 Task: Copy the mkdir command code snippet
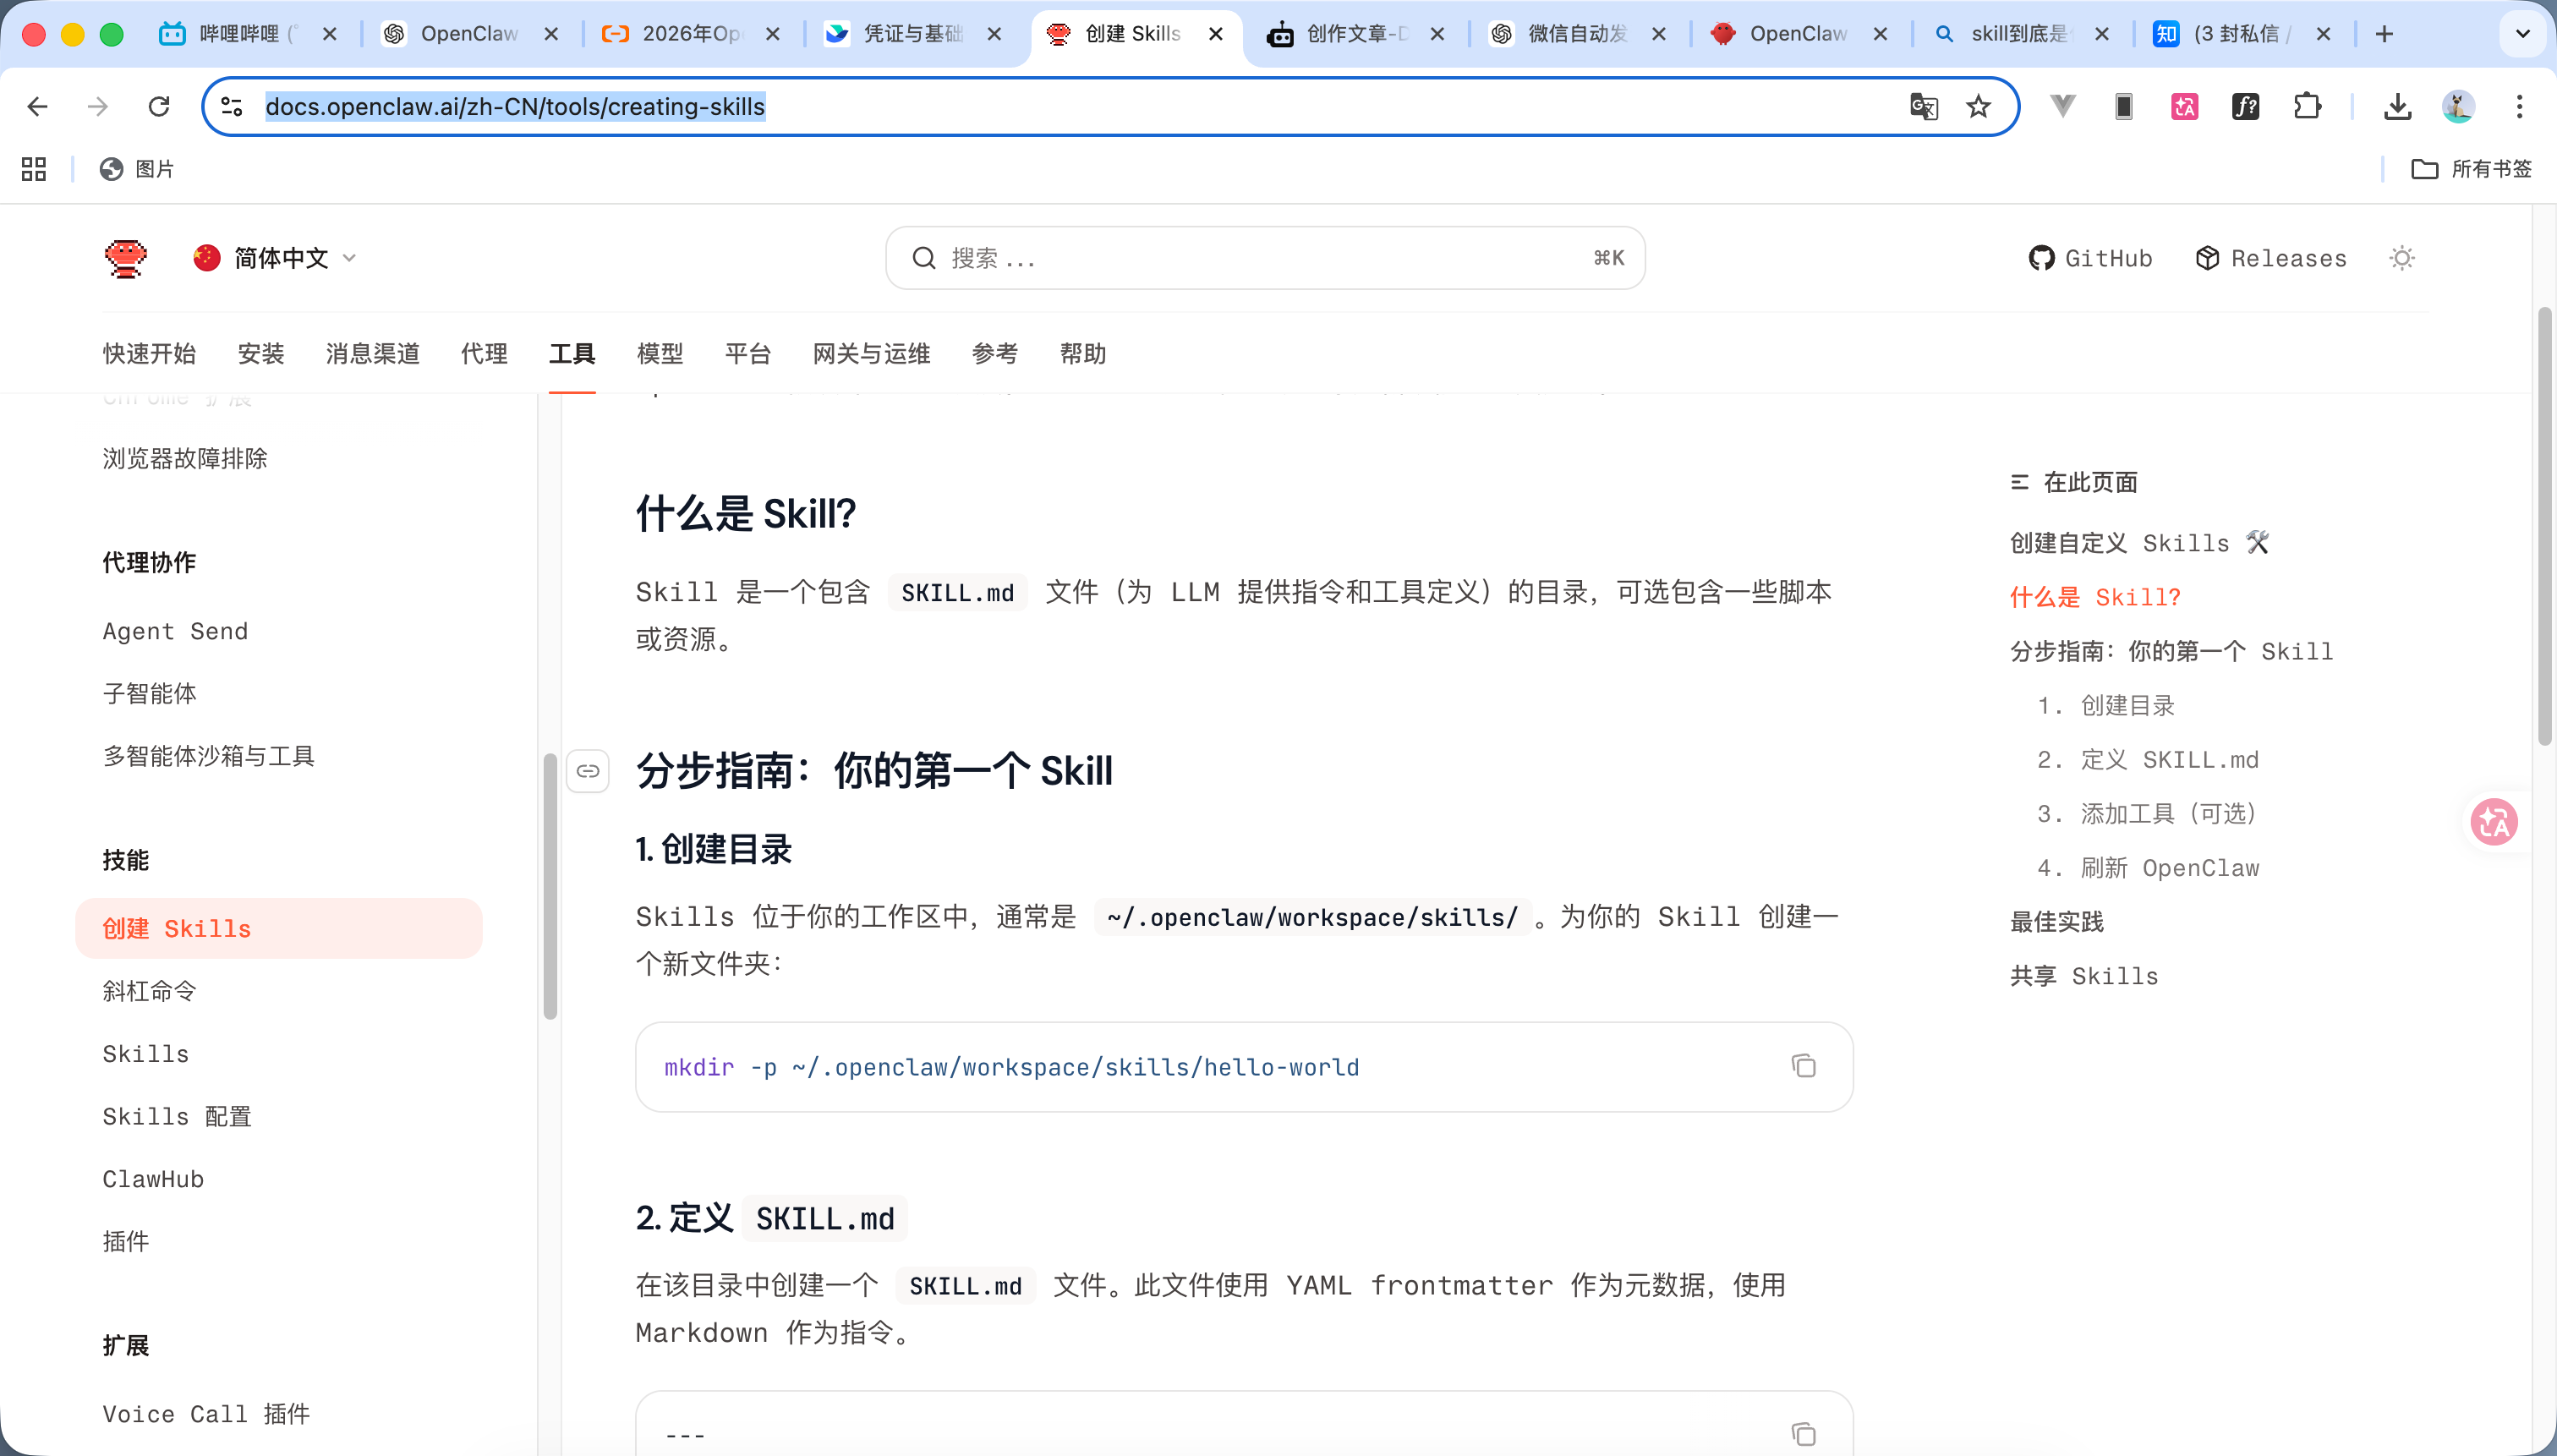[x=1803, y=1066]
